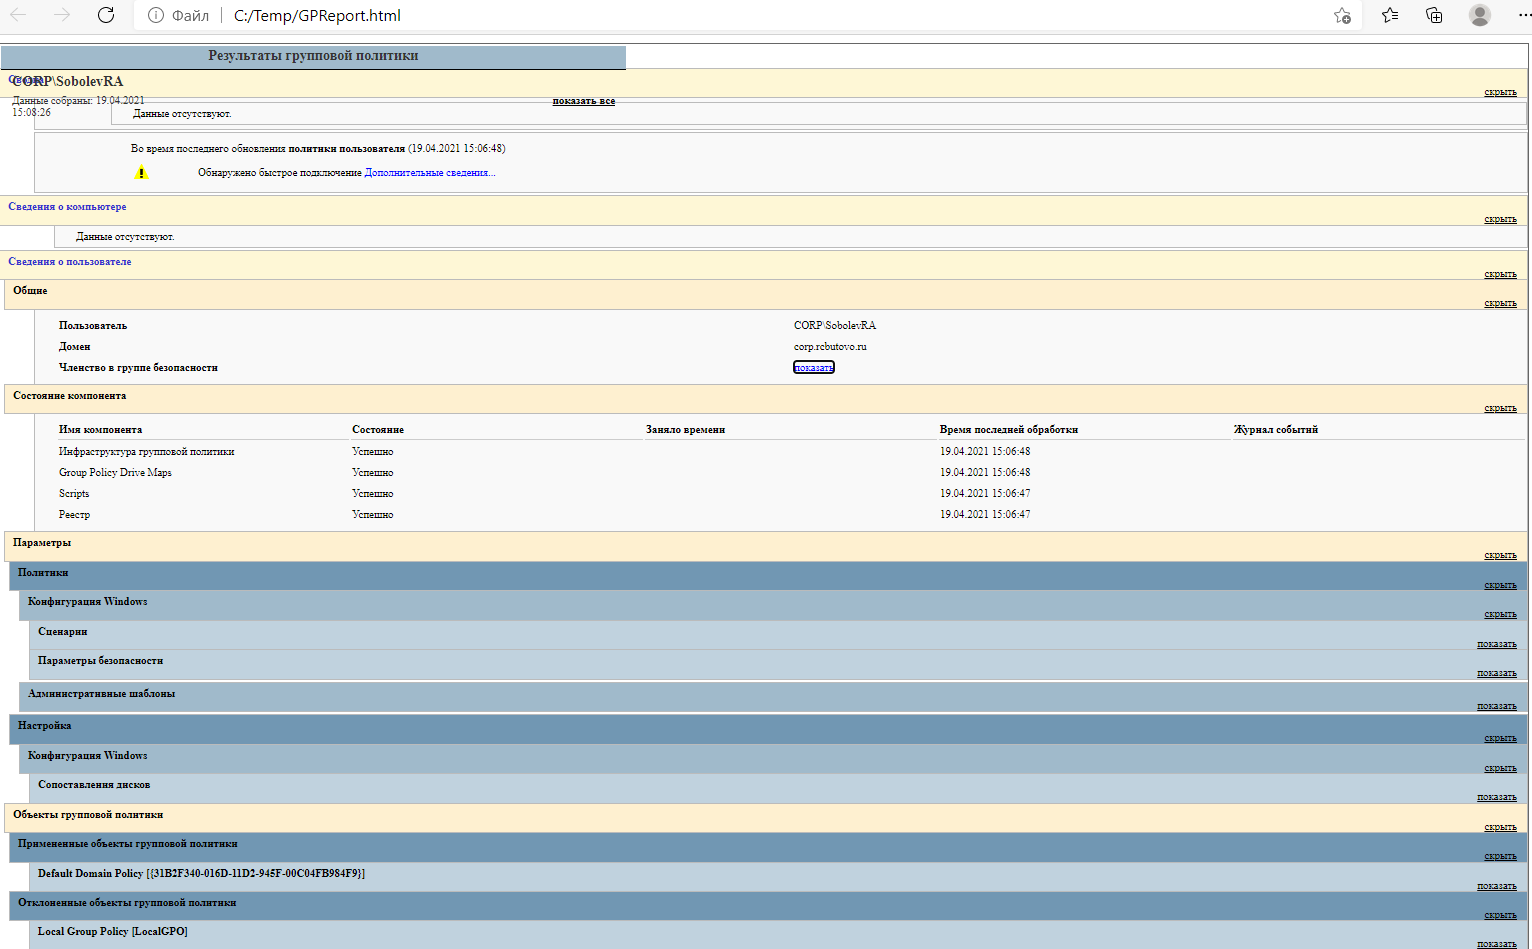Select the 'CORP\SobolevRA' heading text
Viewport: 1532px width, 949px height.
pyautogui.click(x=68, y=81)
